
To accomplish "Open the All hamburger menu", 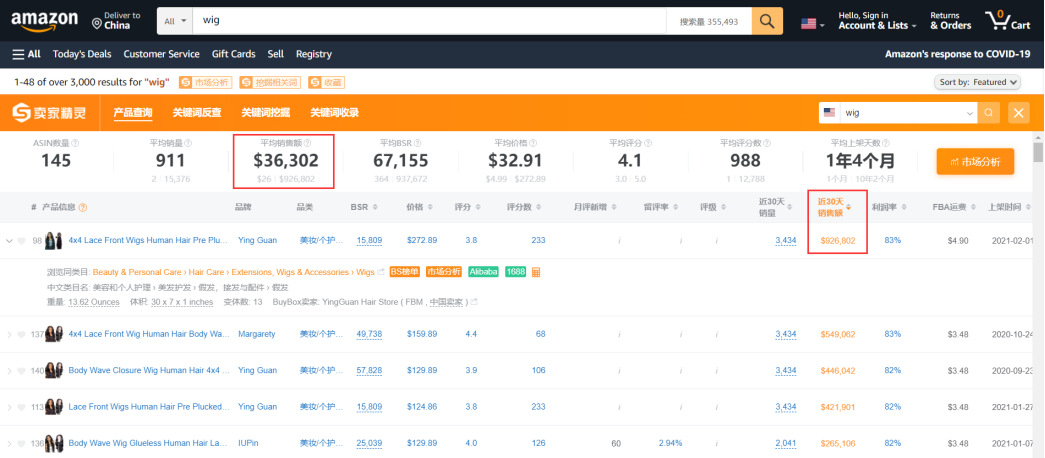I will [x=27, y=54].
